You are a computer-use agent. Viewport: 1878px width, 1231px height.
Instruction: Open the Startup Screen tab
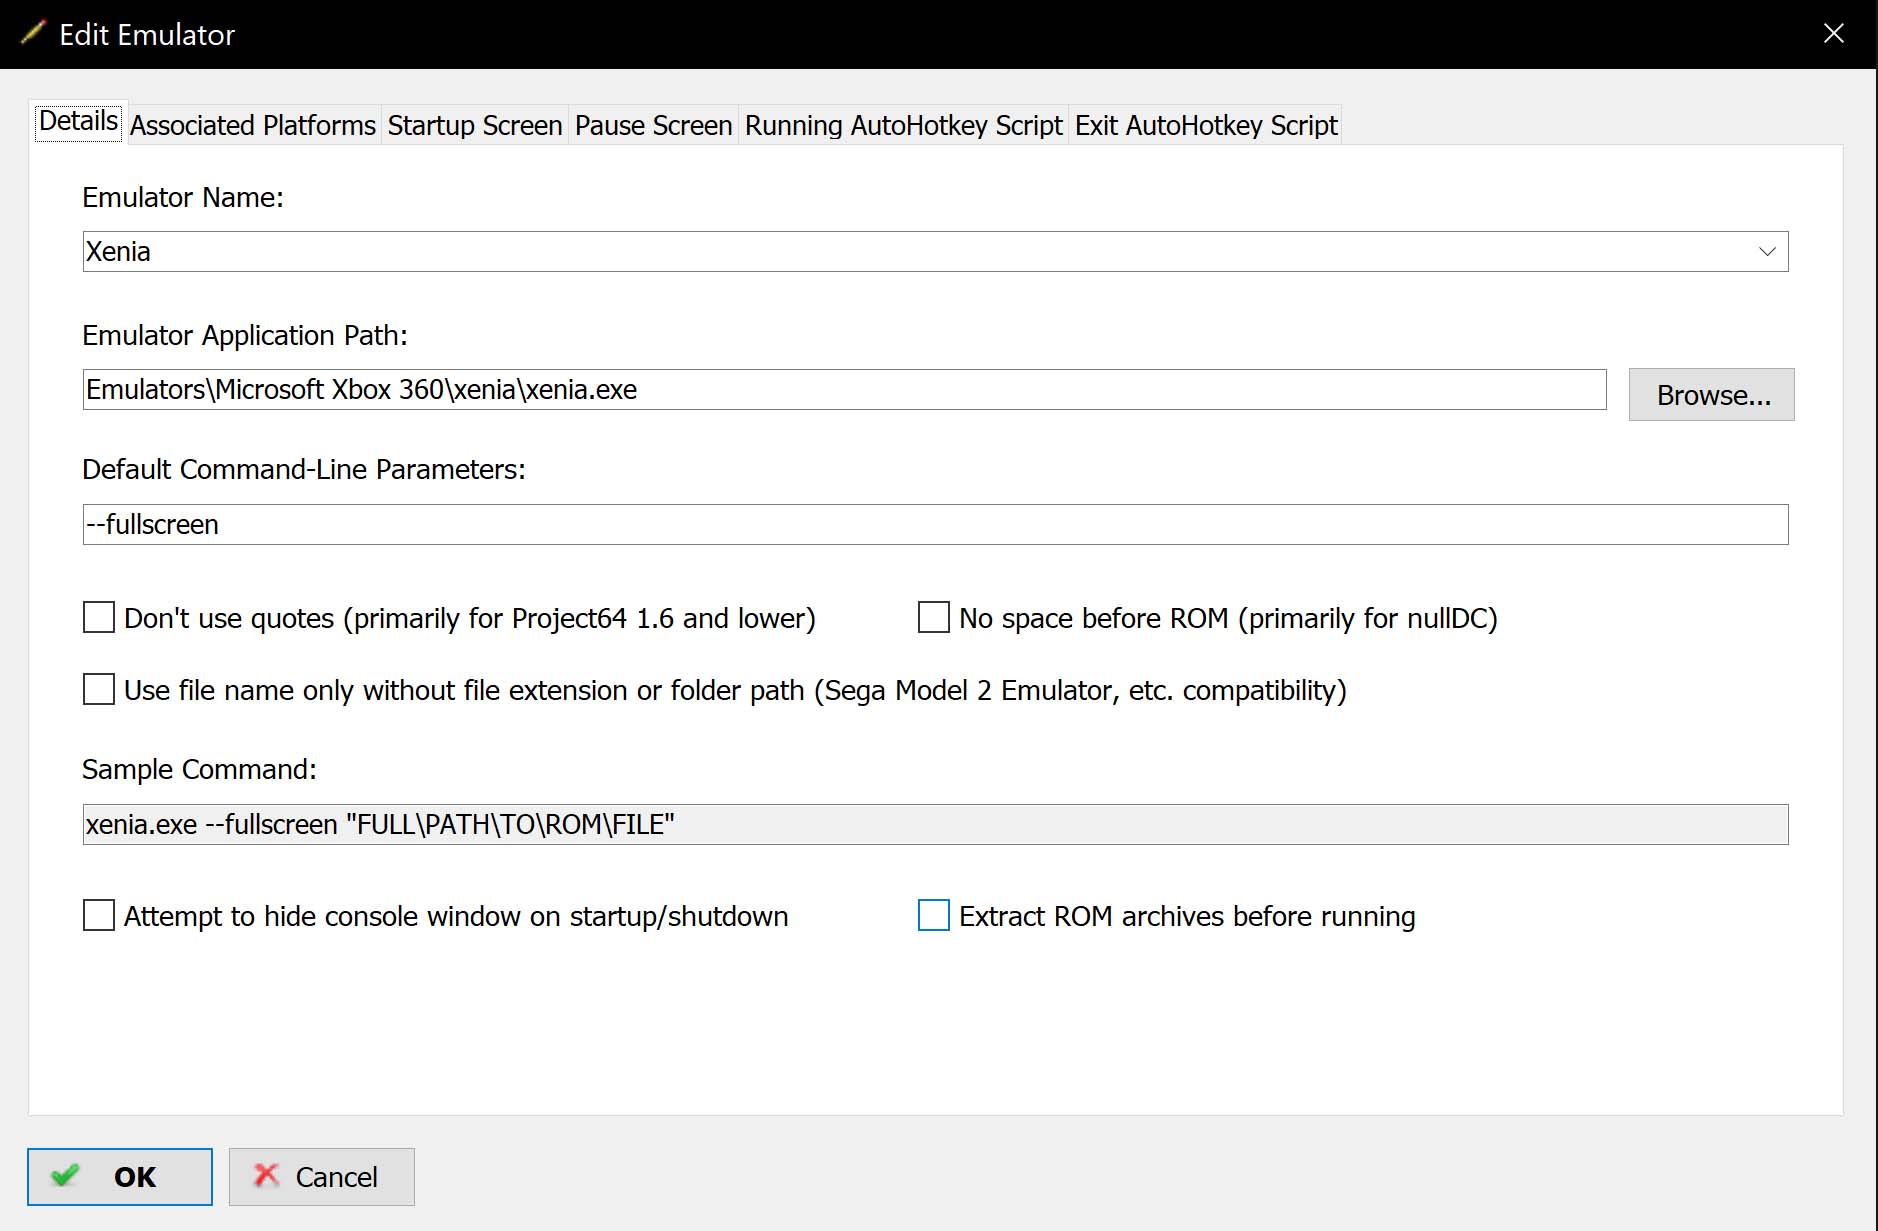(x=475, y=125)
